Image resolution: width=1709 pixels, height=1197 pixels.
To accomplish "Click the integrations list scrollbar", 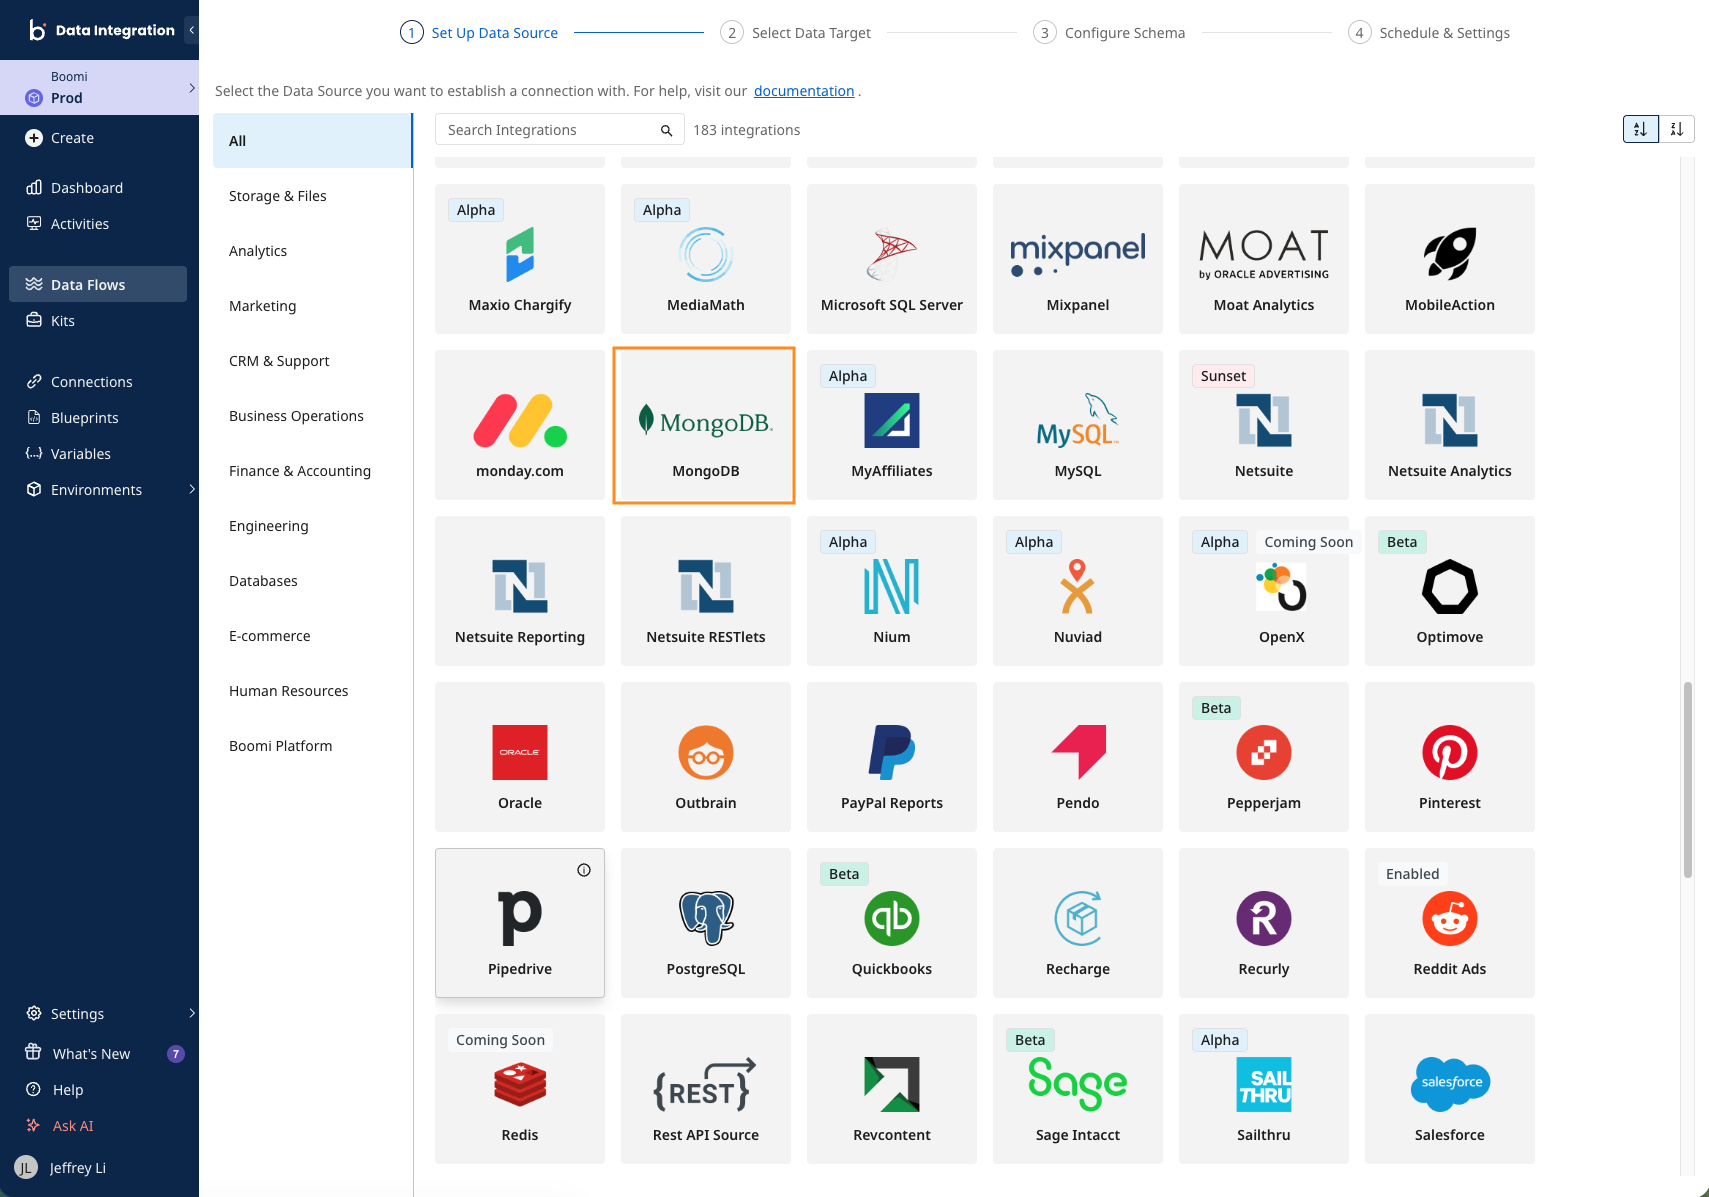I will [1688, 780].
